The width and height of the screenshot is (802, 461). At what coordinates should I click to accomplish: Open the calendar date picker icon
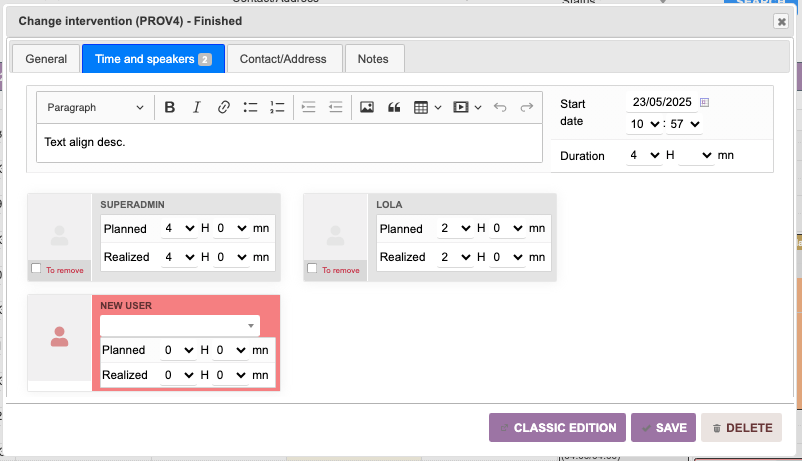704,102
